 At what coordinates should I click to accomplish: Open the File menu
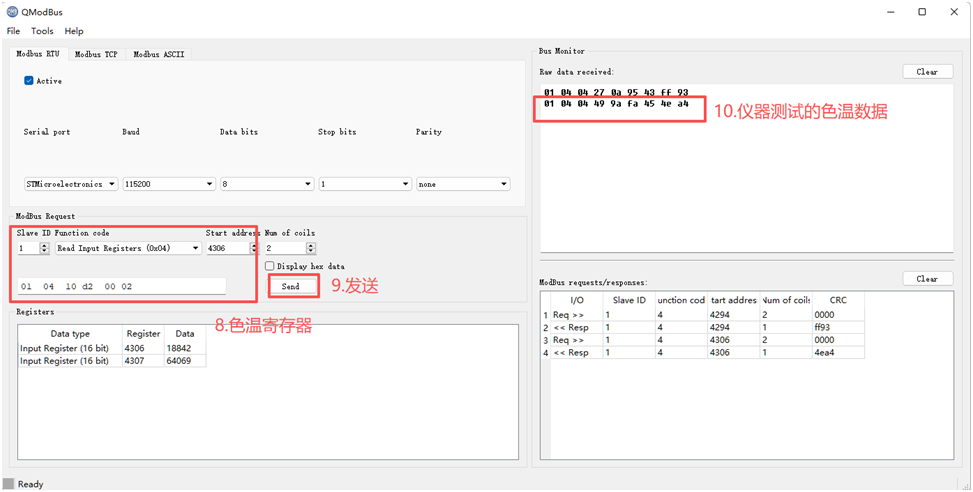[x=13, y=31]
